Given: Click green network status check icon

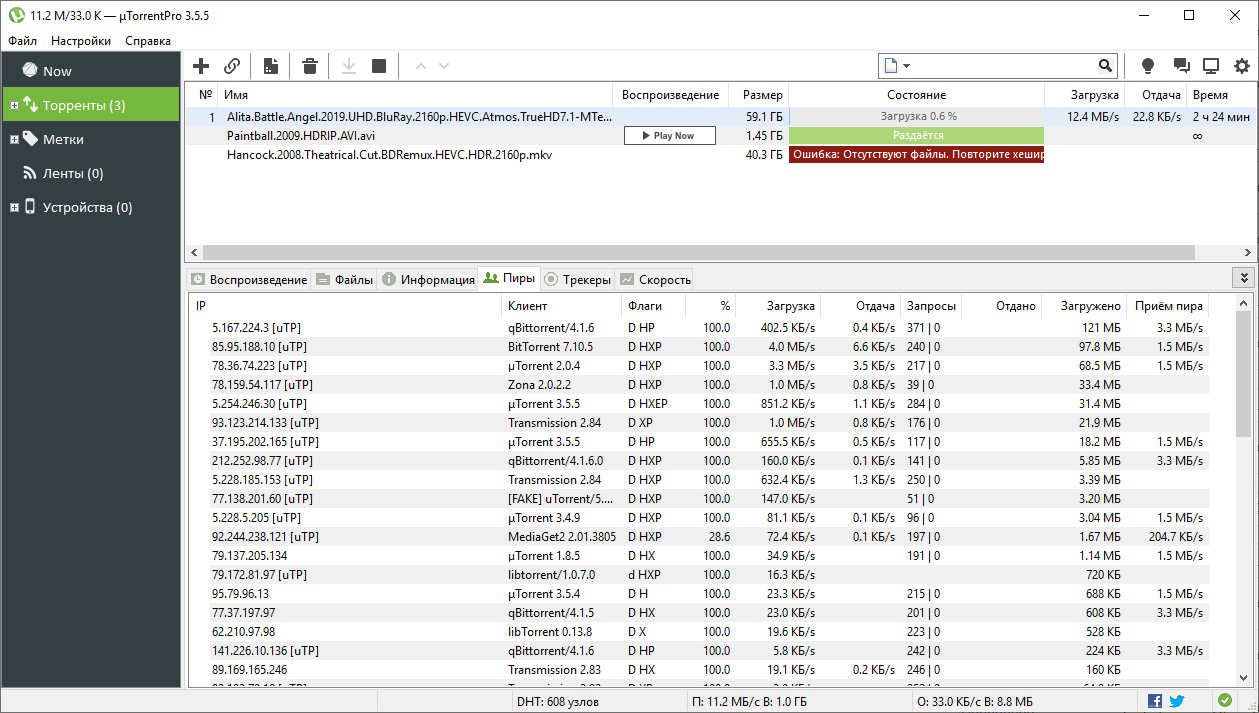Looking at the screenshot, I should click(1225, 700).
